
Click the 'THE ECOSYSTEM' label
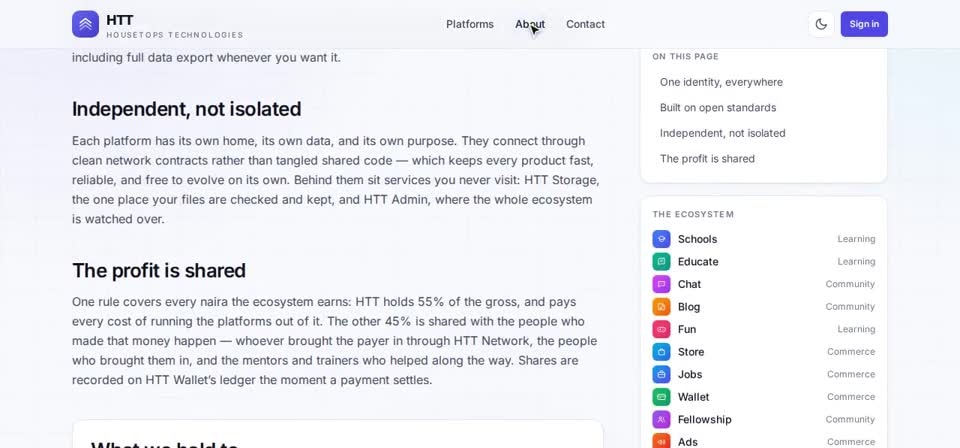(x=693, y=215)
